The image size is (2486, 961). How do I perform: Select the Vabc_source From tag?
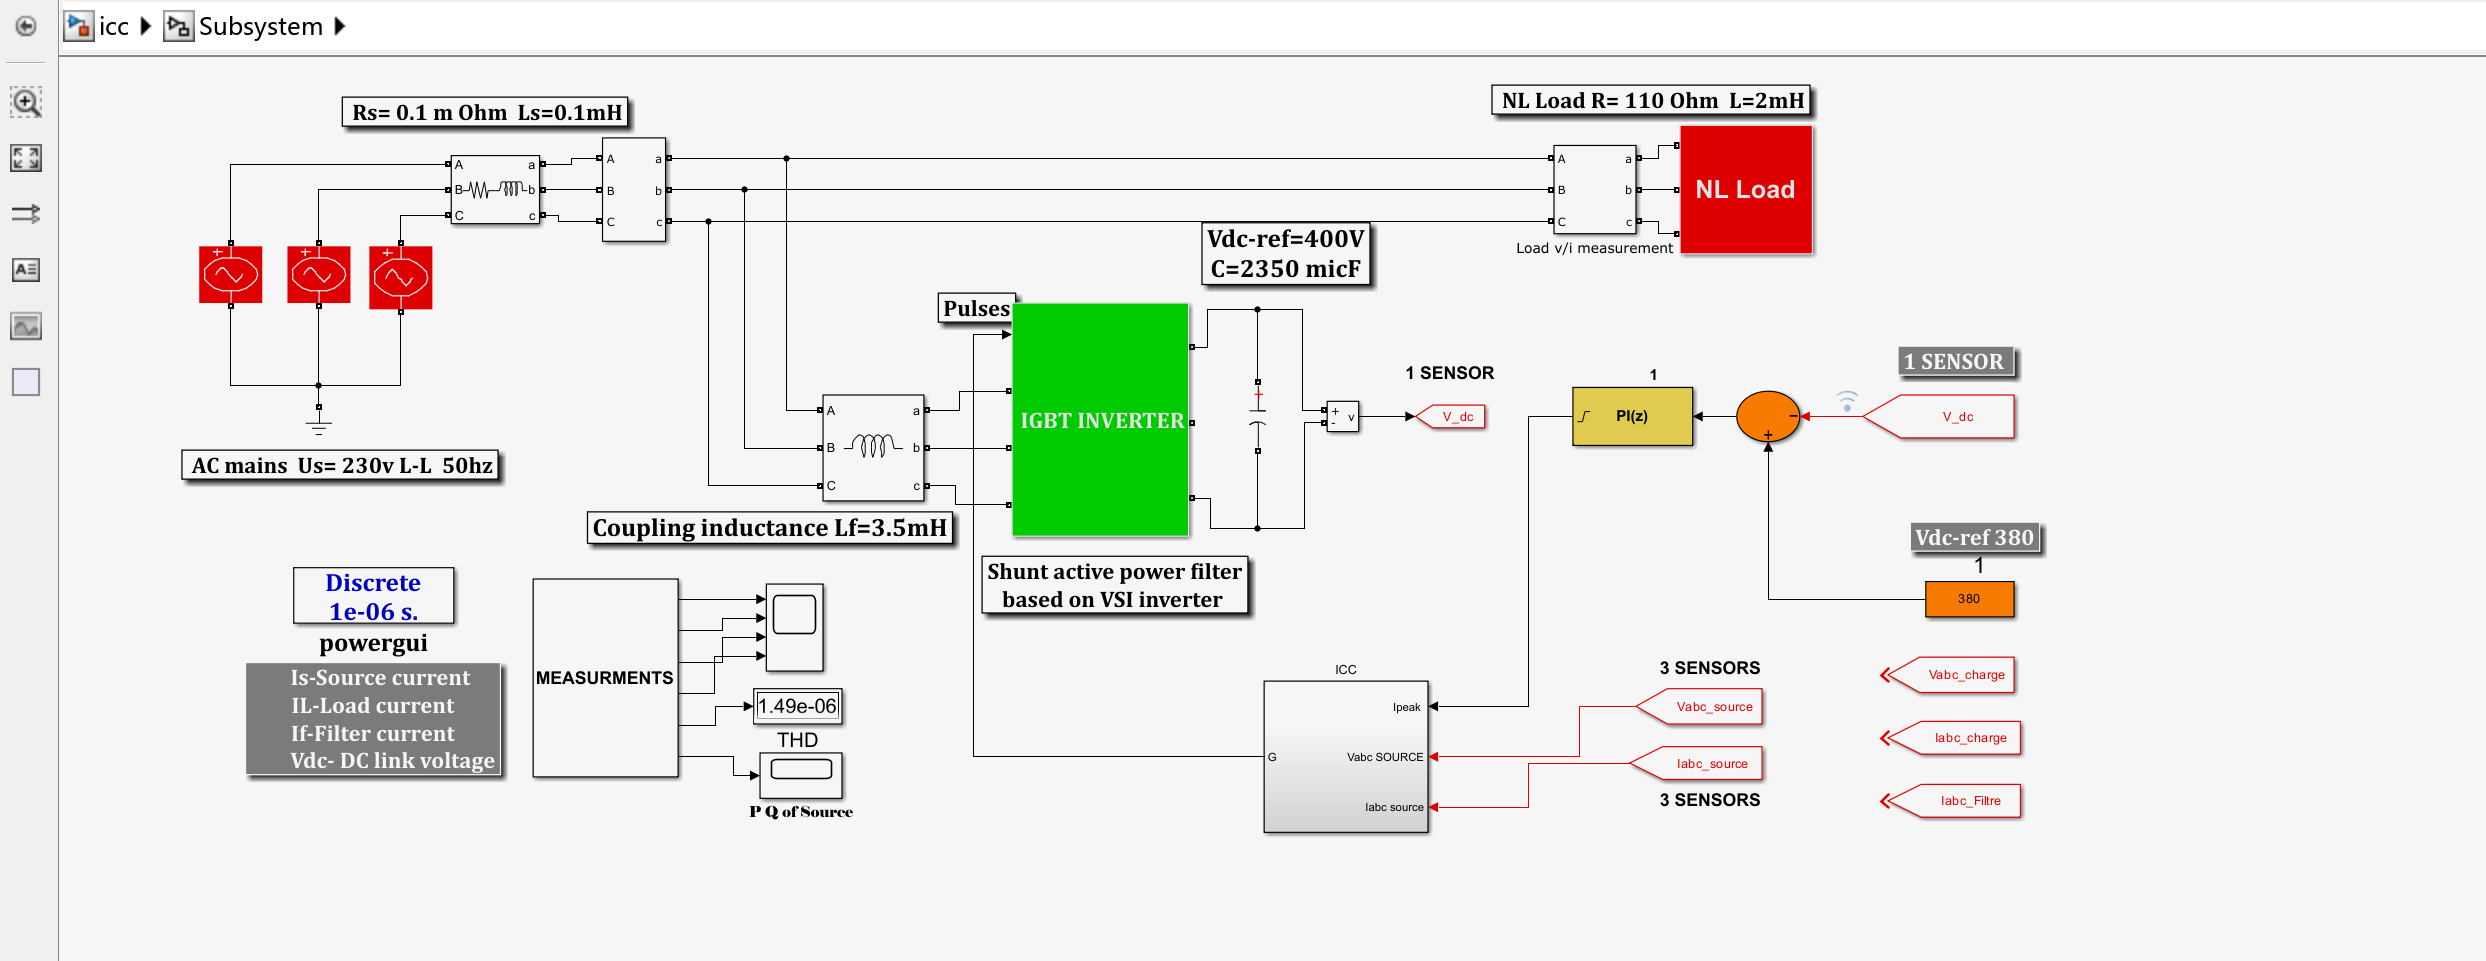click(x=1699, y=707)
